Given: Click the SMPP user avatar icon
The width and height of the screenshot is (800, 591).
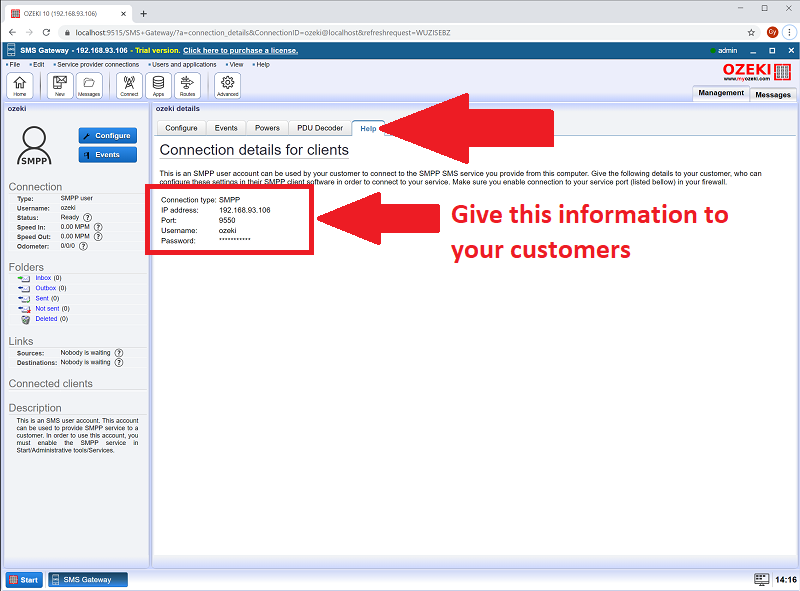Looking at the screenshot, I should (34, 145).
